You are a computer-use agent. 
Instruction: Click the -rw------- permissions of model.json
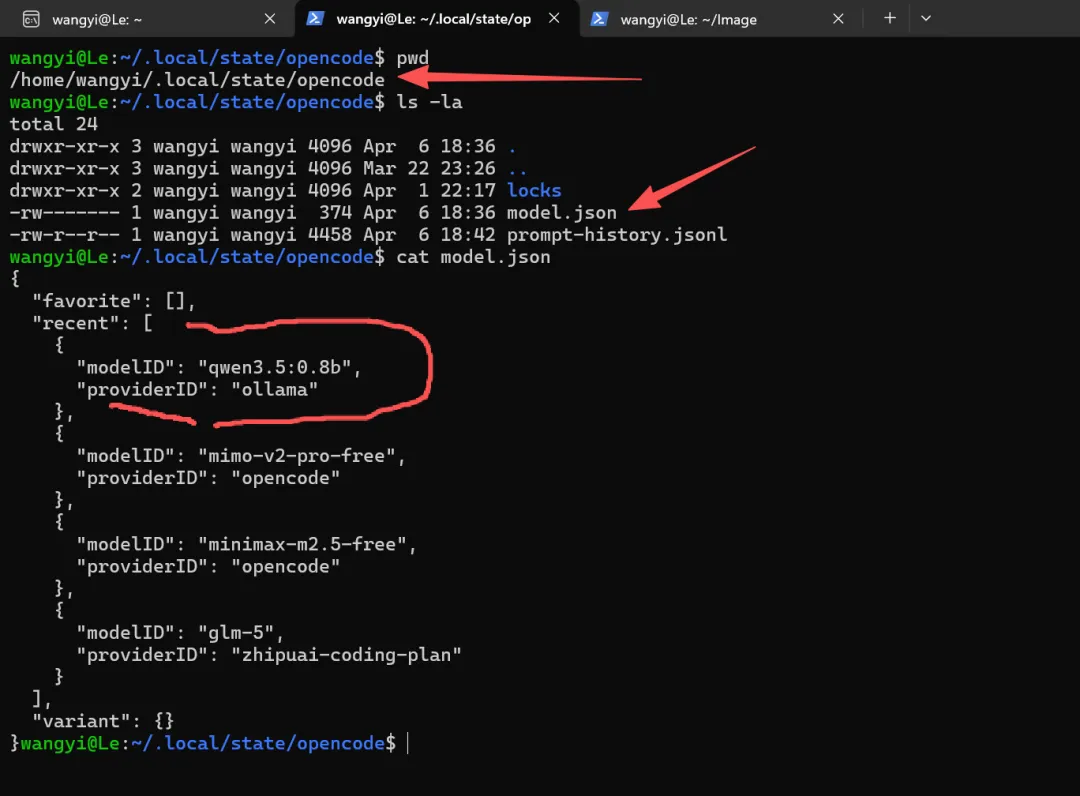(65, 213)
